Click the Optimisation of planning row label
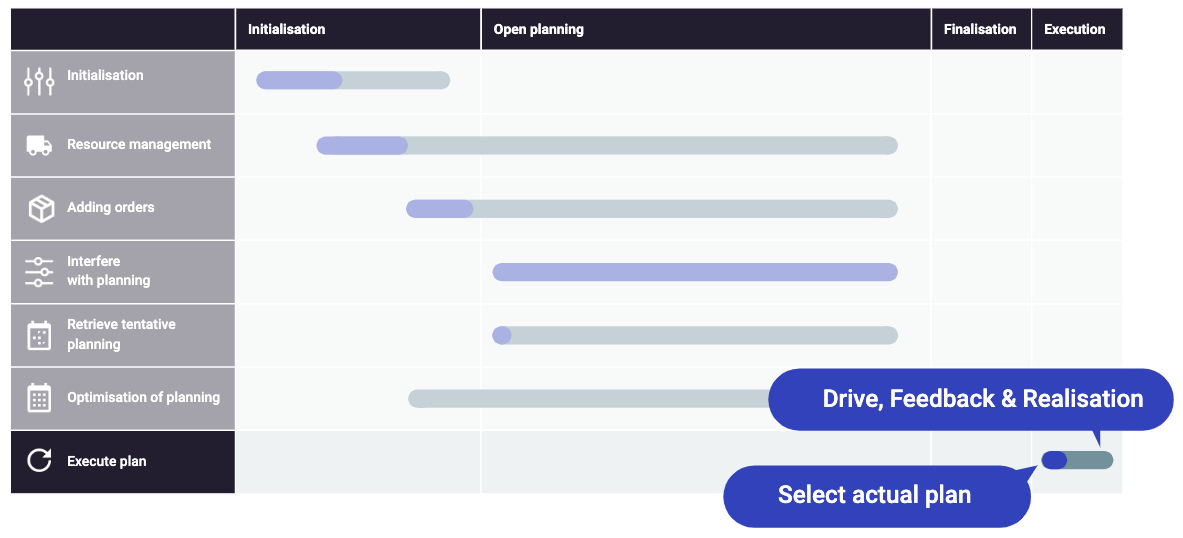Viewport: 1183px width, 538px height. (x=143, y=398)
